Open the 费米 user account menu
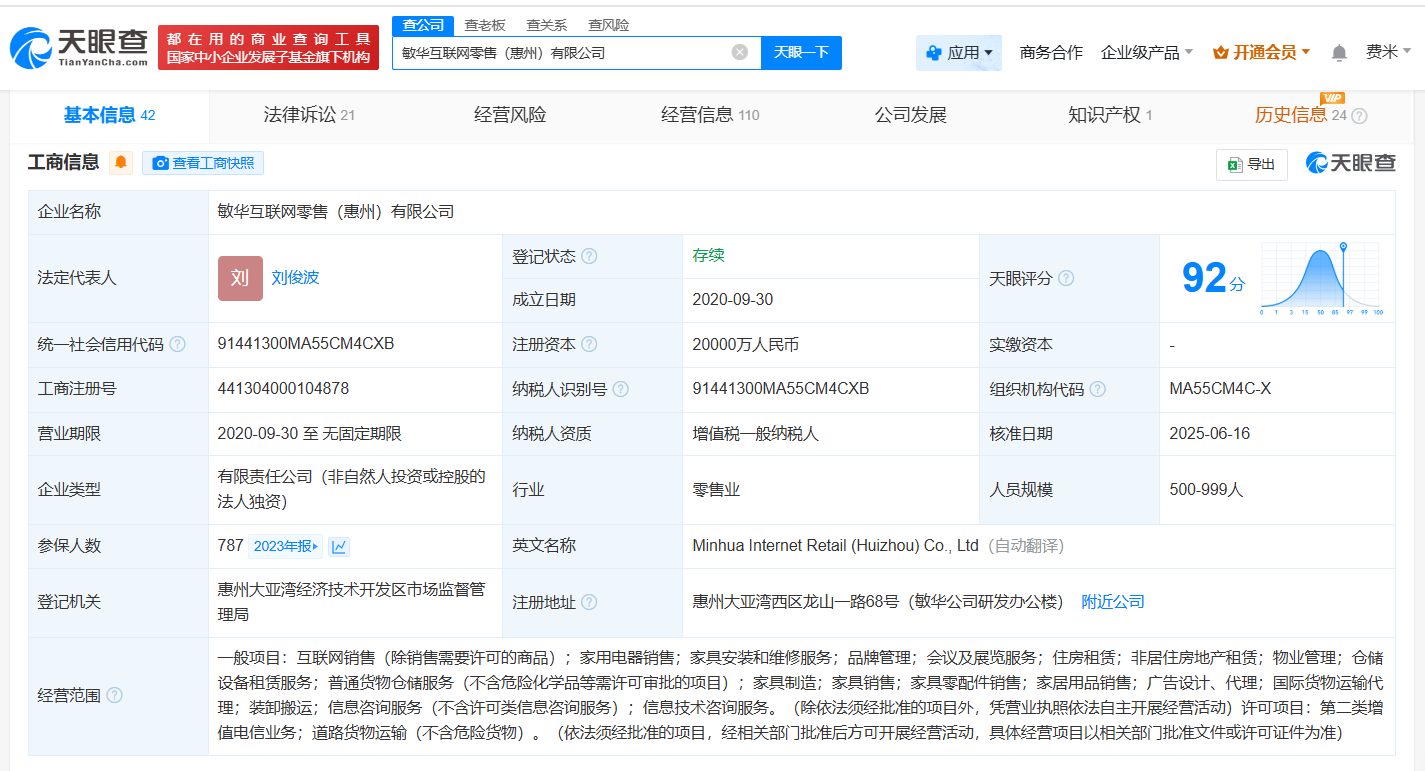The height and width of the screenshot is (771, 1425). click(x=1388, y=52)
